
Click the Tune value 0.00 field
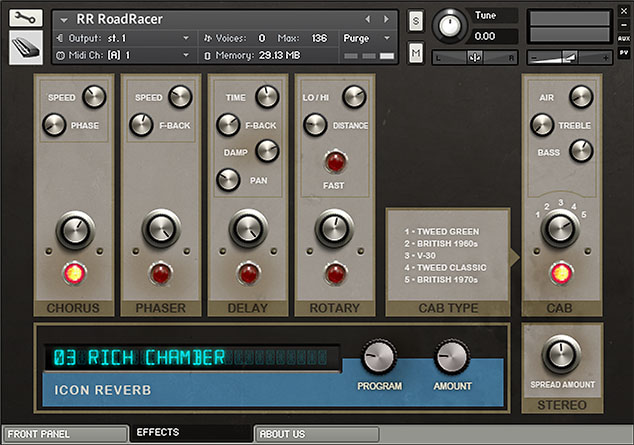coord(494,36)
